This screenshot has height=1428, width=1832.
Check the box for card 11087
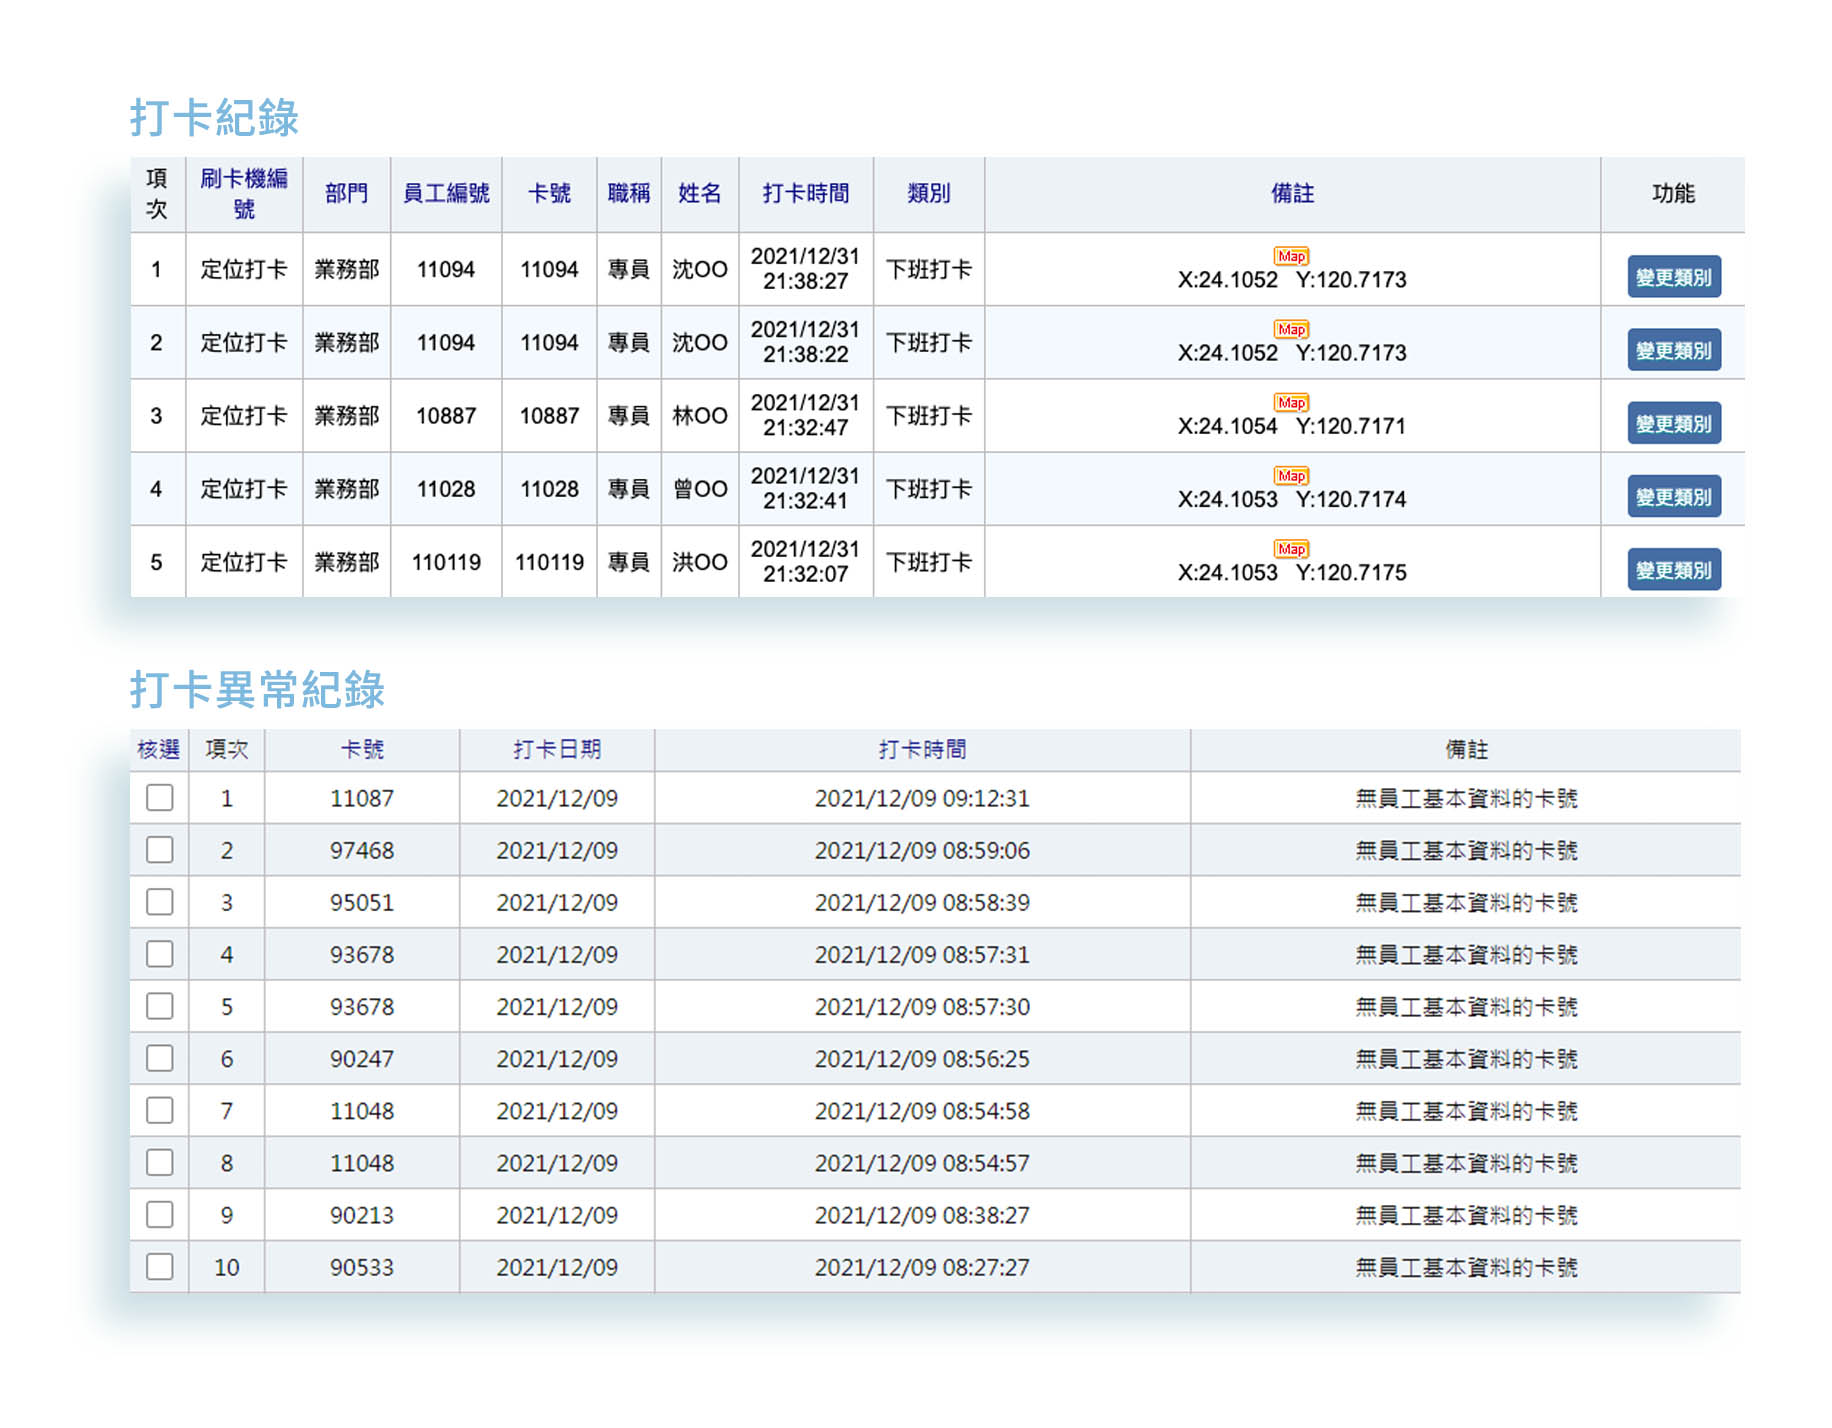pos(160,798)
